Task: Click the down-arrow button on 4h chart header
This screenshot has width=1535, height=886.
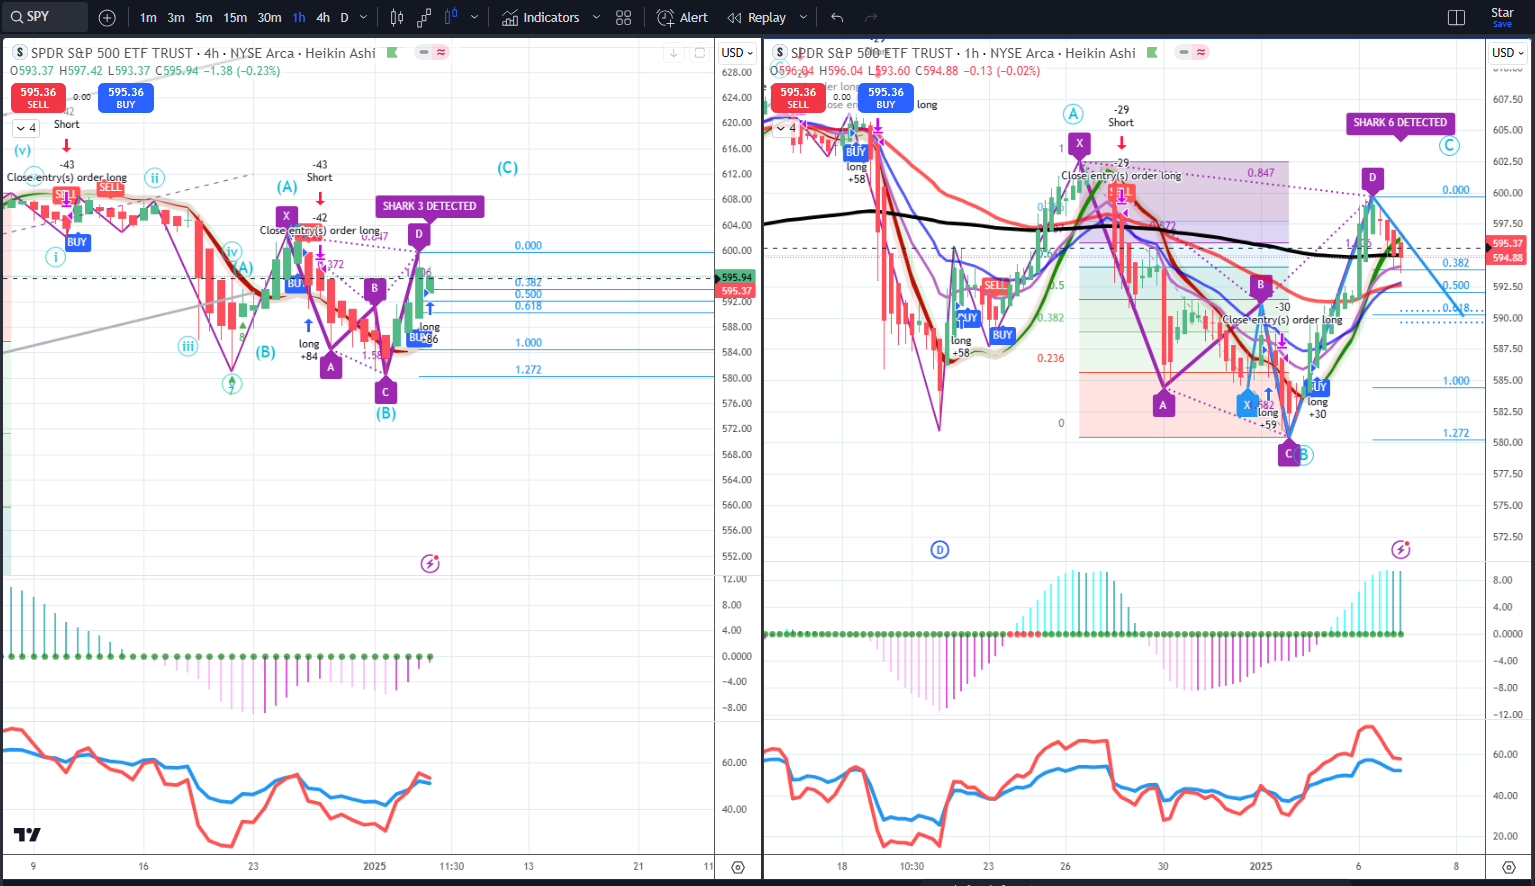Action: [x=674, y=53]
